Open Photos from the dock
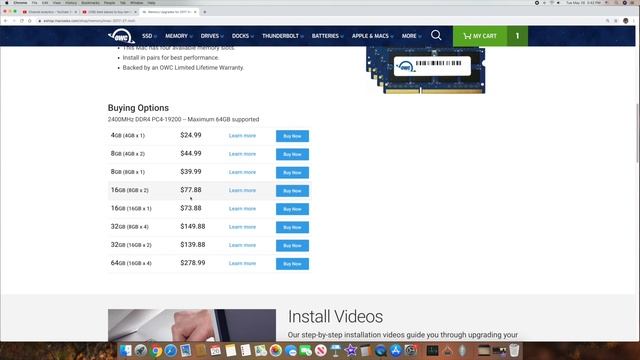This screenshot has height=360, width=640. [276, 351]
